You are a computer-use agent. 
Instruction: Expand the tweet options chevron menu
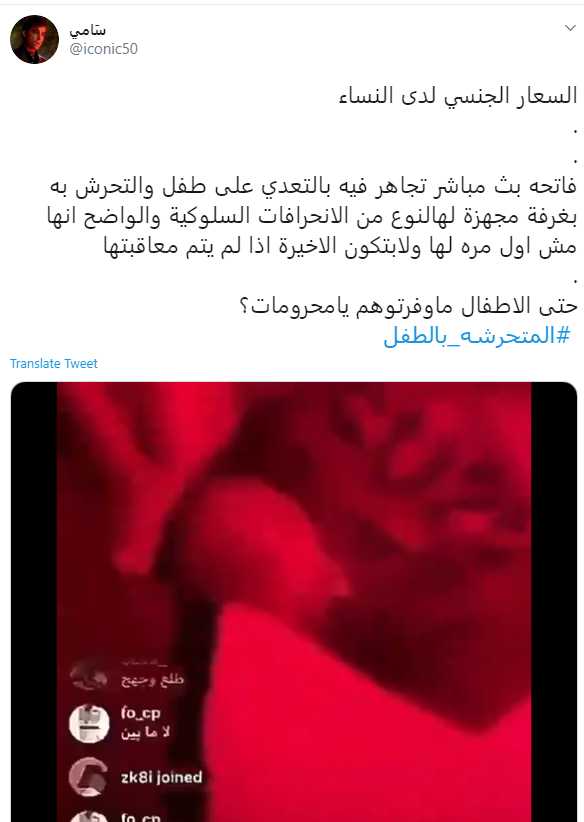(570, 28)
